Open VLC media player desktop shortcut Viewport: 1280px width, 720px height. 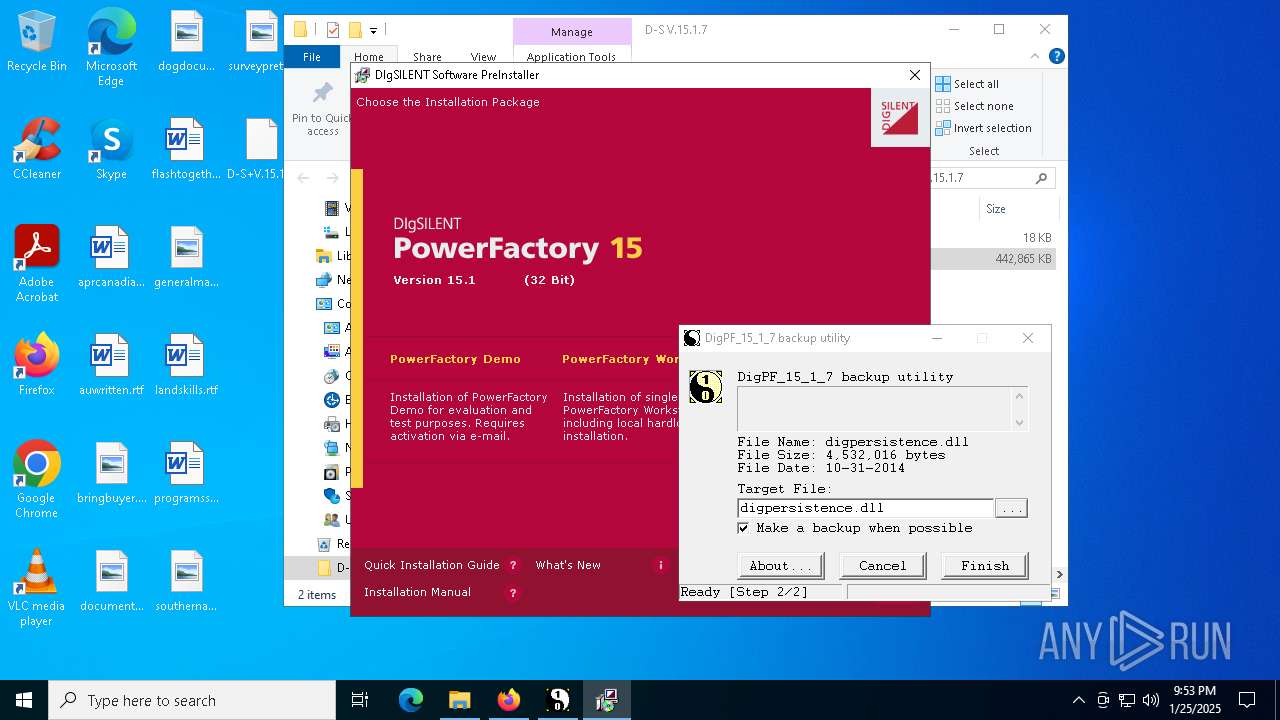(37, 587)
